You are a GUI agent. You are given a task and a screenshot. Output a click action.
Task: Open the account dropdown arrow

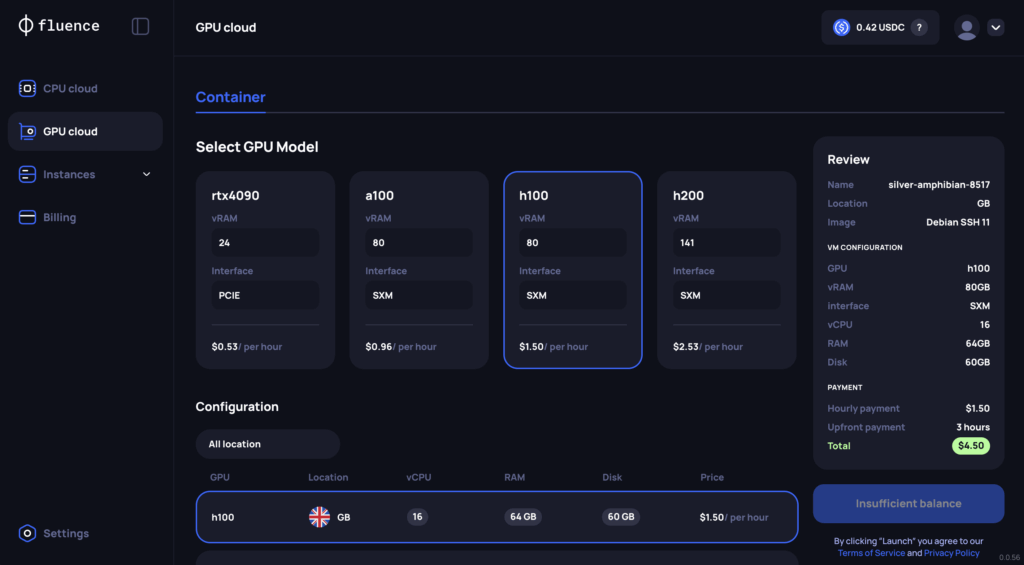click(996, 28)
